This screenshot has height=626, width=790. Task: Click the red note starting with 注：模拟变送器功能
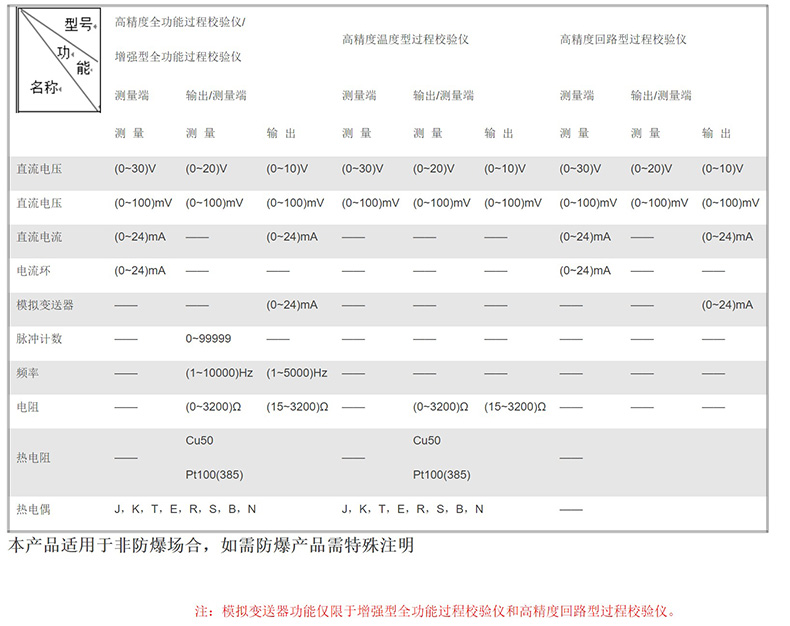(435, 611)
